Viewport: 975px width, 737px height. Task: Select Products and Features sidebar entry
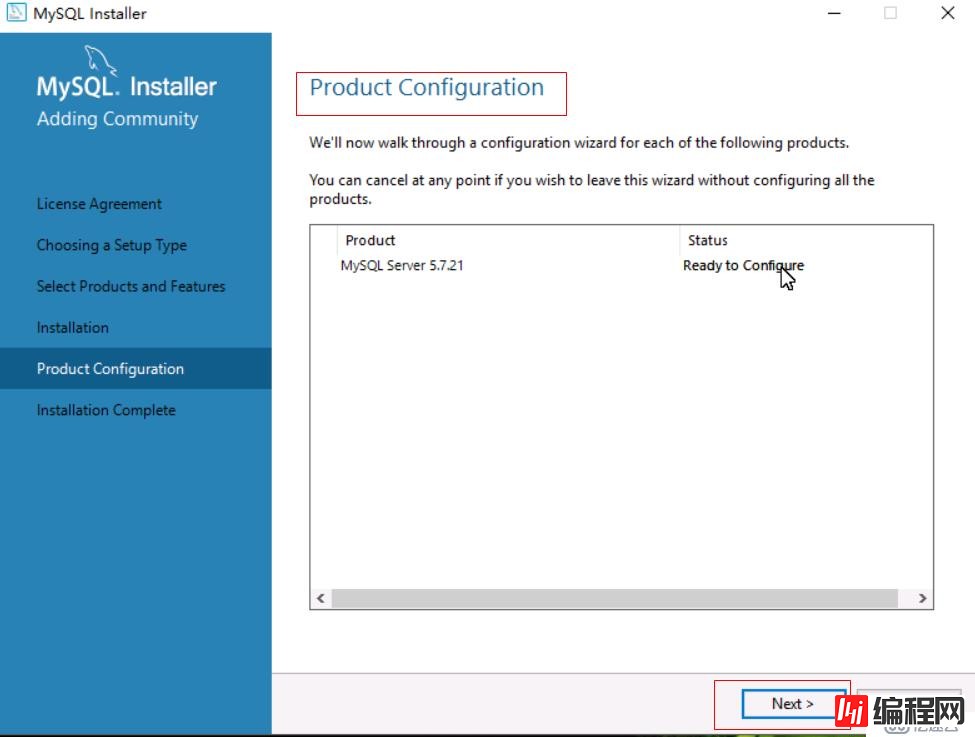[x=130, y=286]
